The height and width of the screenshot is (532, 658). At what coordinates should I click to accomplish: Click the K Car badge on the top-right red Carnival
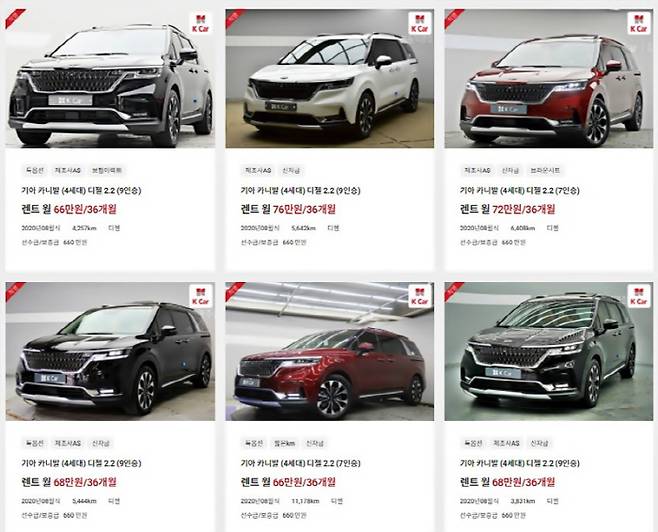click(x=639, y=23)
